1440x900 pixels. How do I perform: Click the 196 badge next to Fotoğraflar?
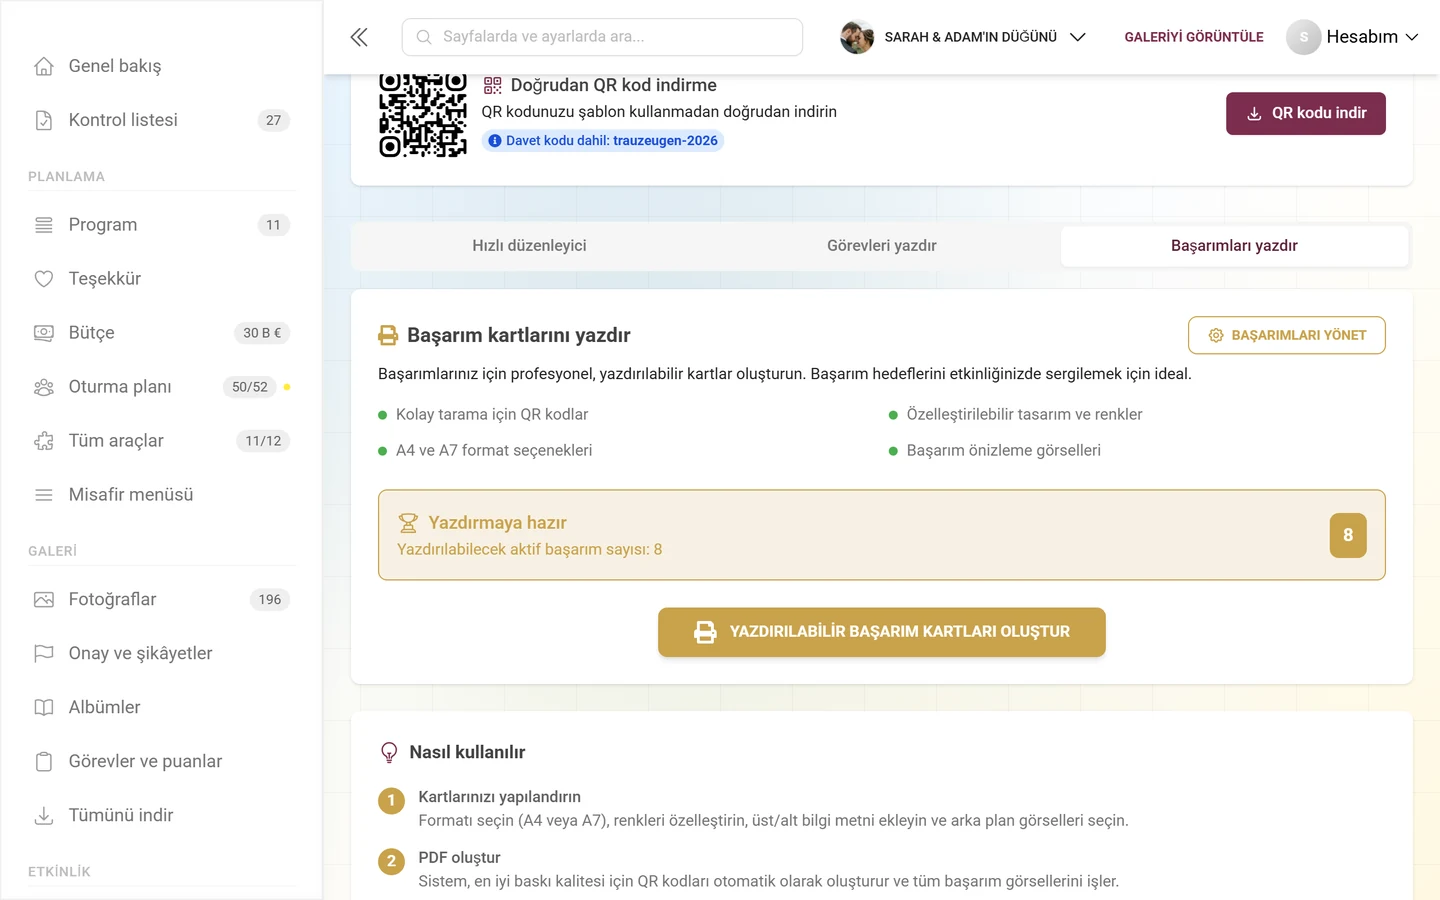pos(270,600)
